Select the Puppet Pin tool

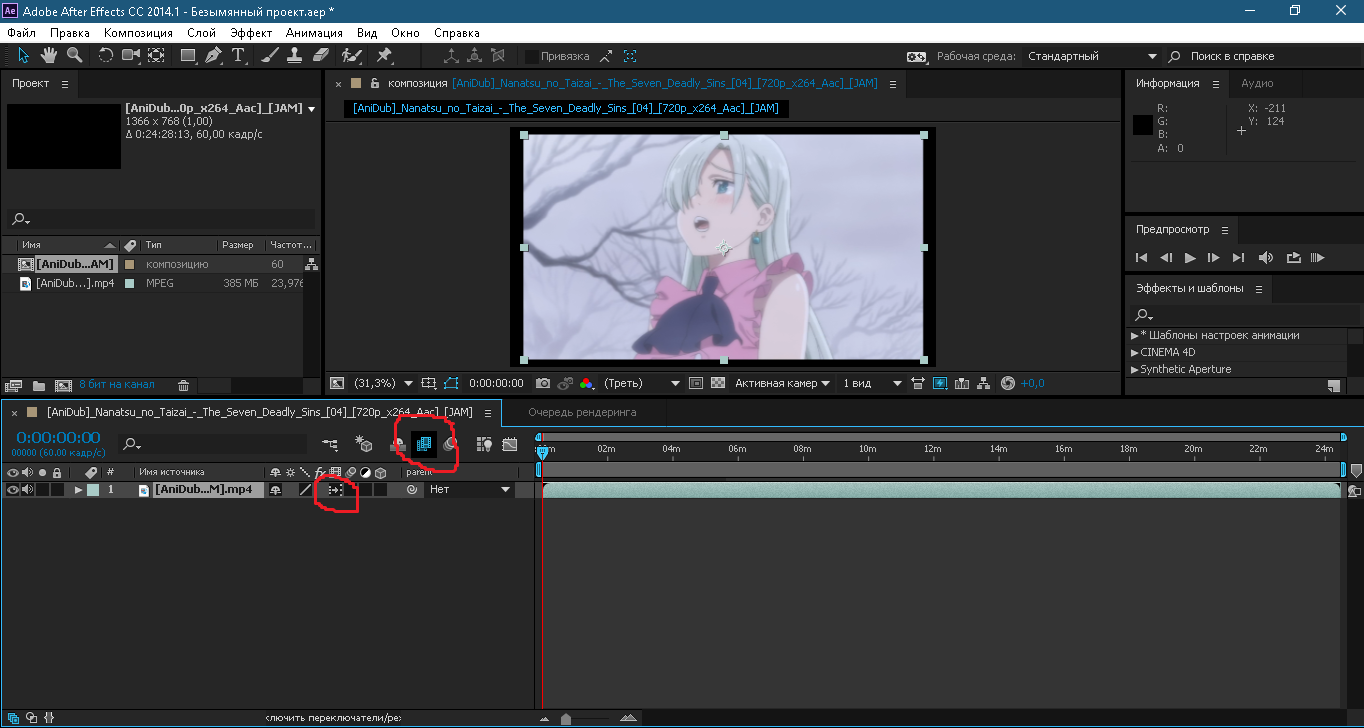pos(384,56)
